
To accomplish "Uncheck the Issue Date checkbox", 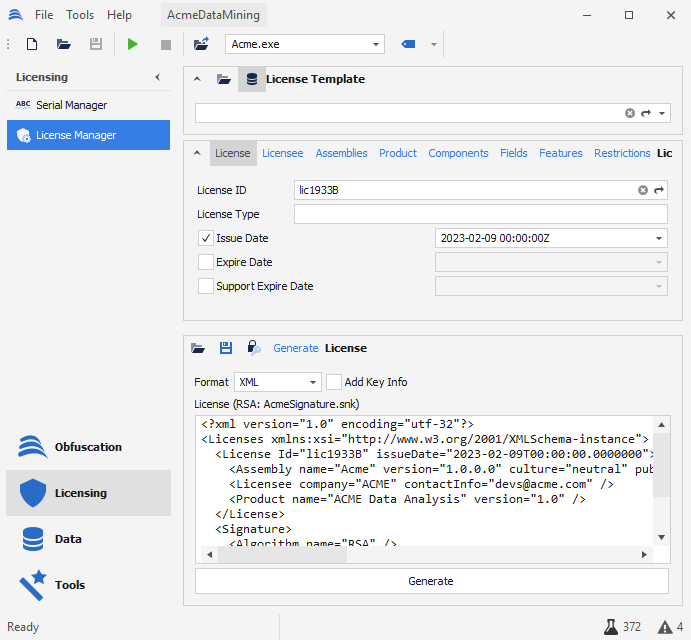I will 206,238.
